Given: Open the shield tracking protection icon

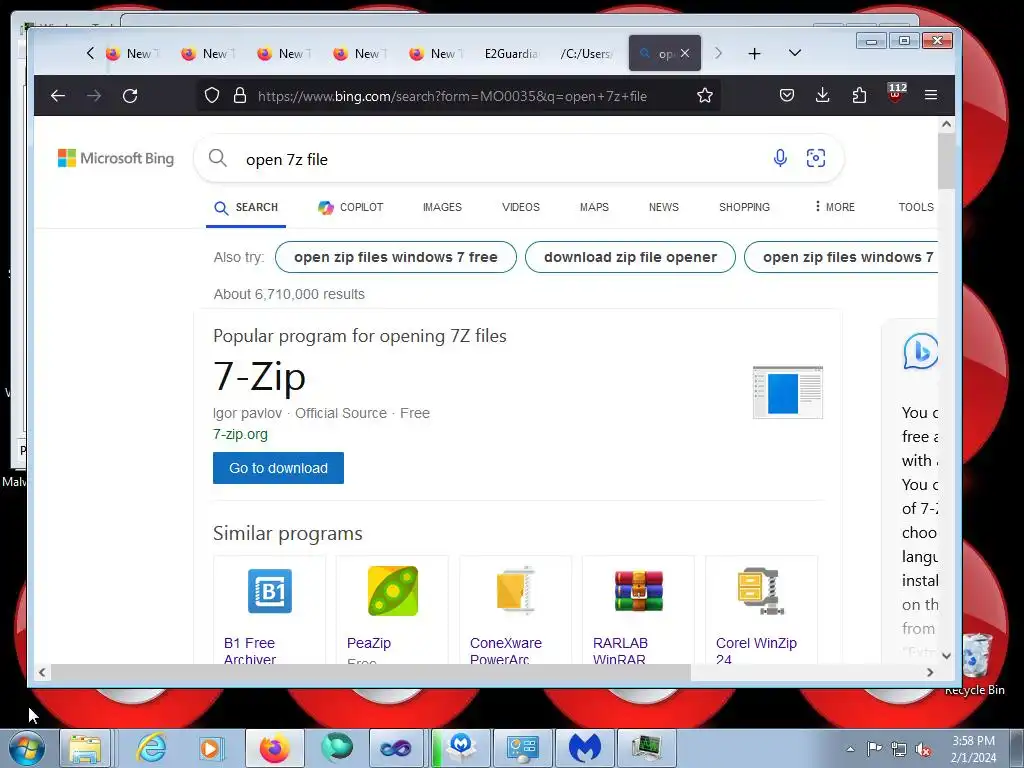Looking at the screenshot, I should (212, 95).
